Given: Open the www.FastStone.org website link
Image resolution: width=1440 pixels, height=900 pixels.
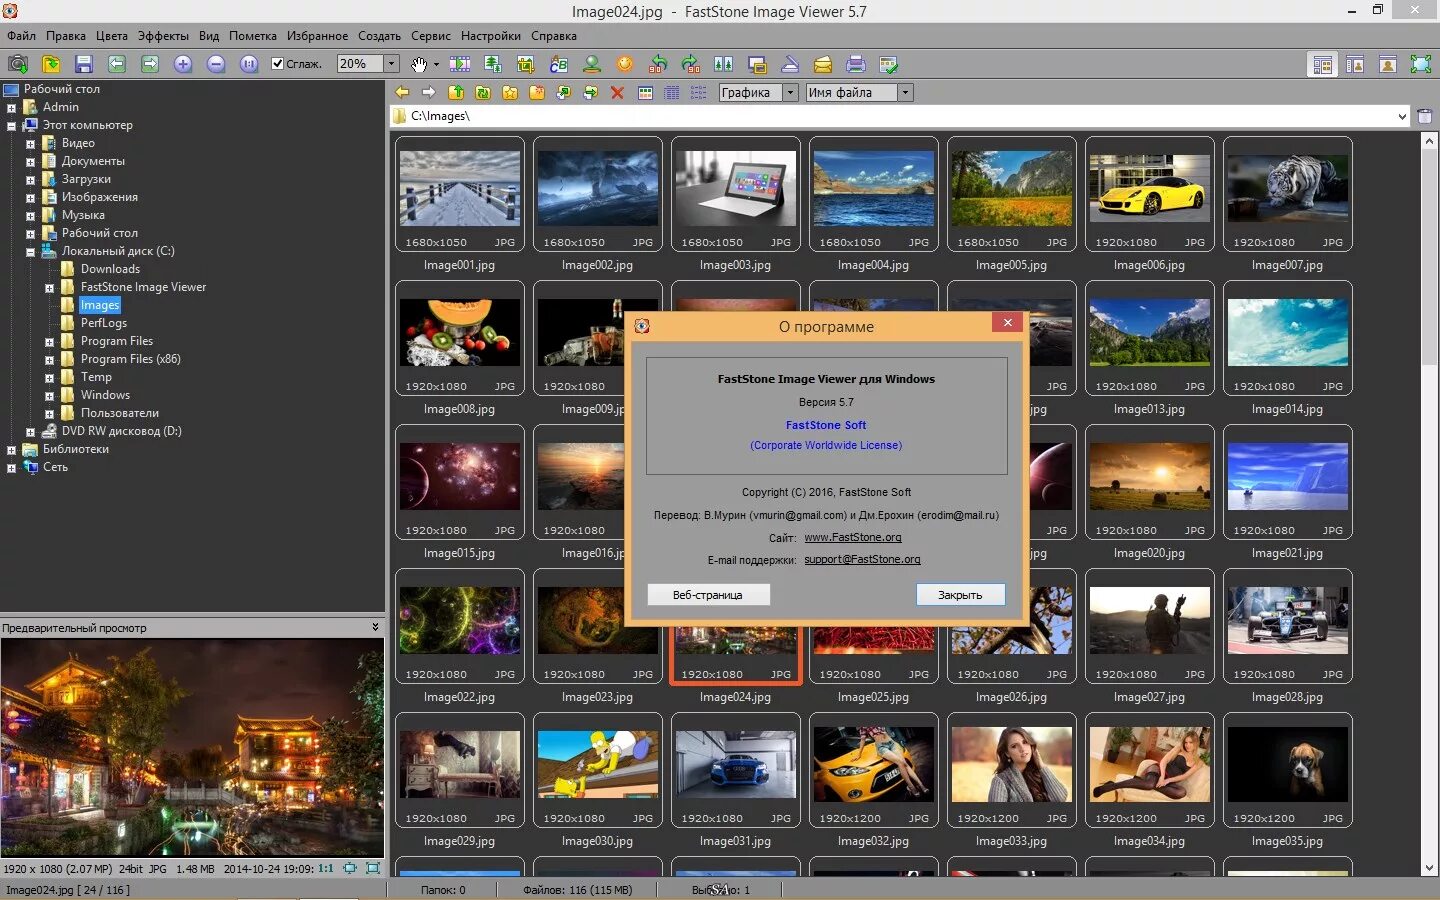Looking at the screenshot, I should pos(852,538).
